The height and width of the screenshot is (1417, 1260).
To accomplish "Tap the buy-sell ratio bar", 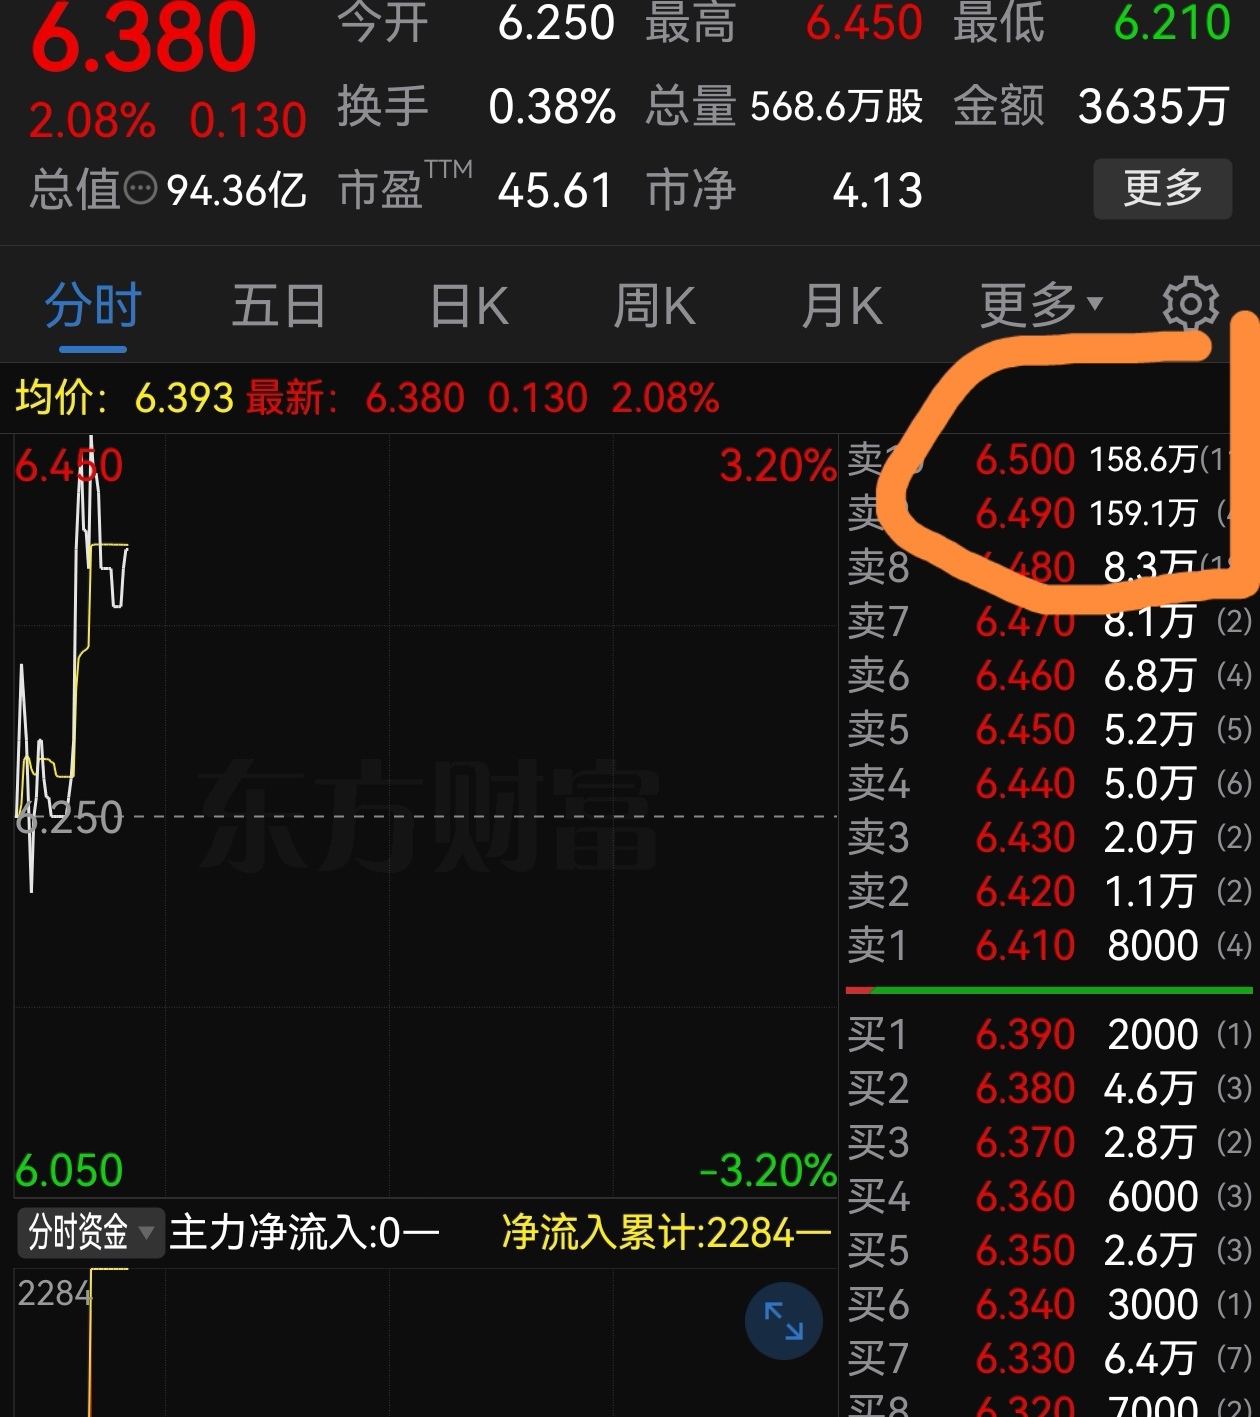I will 1049,990.
